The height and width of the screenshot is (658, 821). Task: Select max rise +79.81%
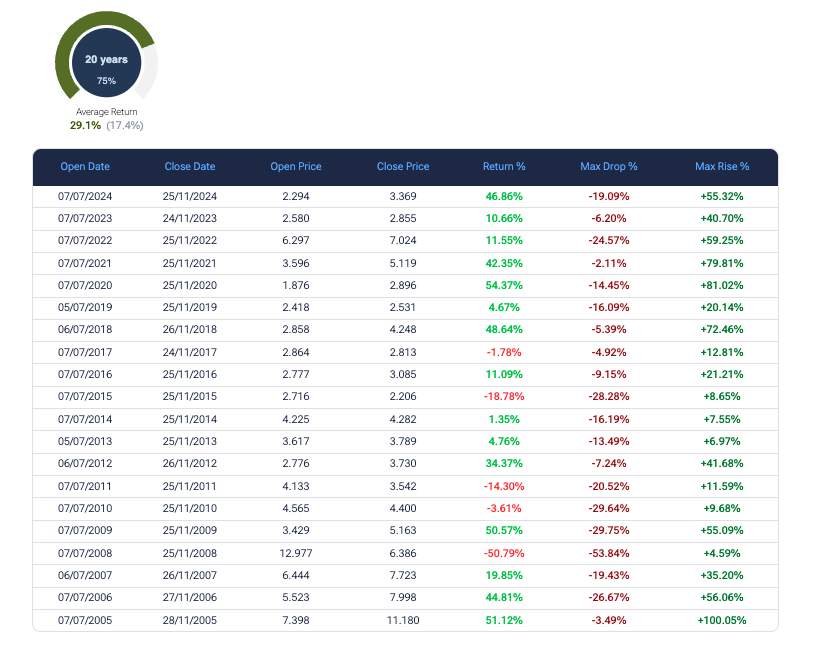(722, 263)
